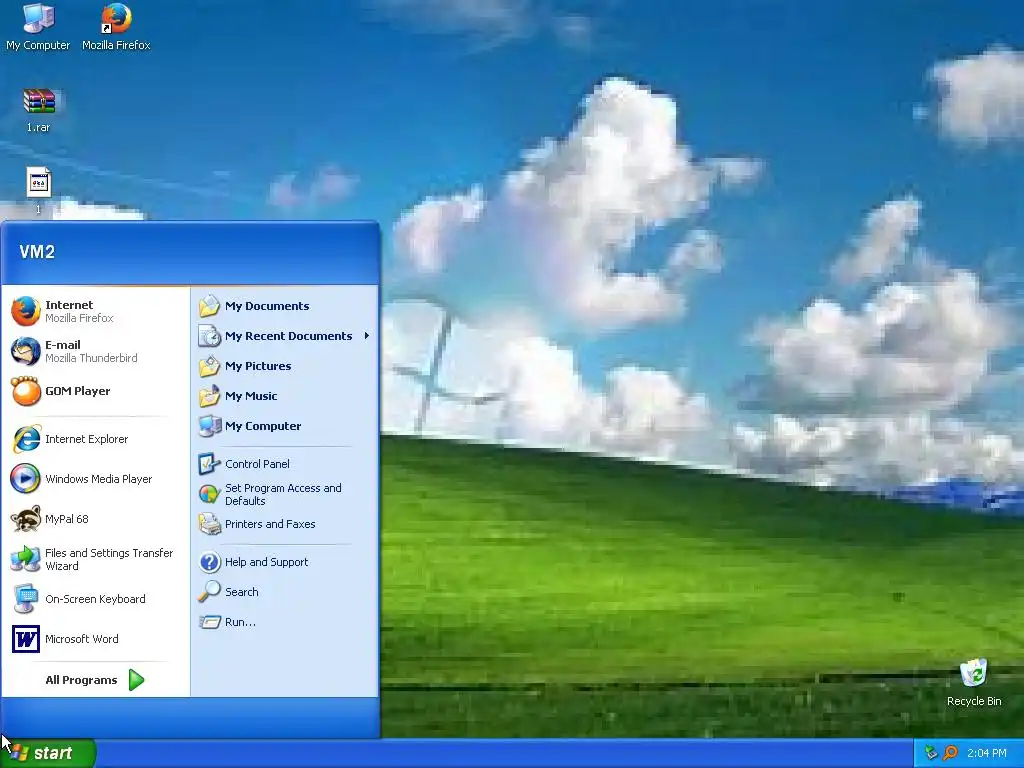The height and width of the screenshot is (768, 1024).
Task: Click the network tray icon left of the orange magnifier
Action: (931, 753)
